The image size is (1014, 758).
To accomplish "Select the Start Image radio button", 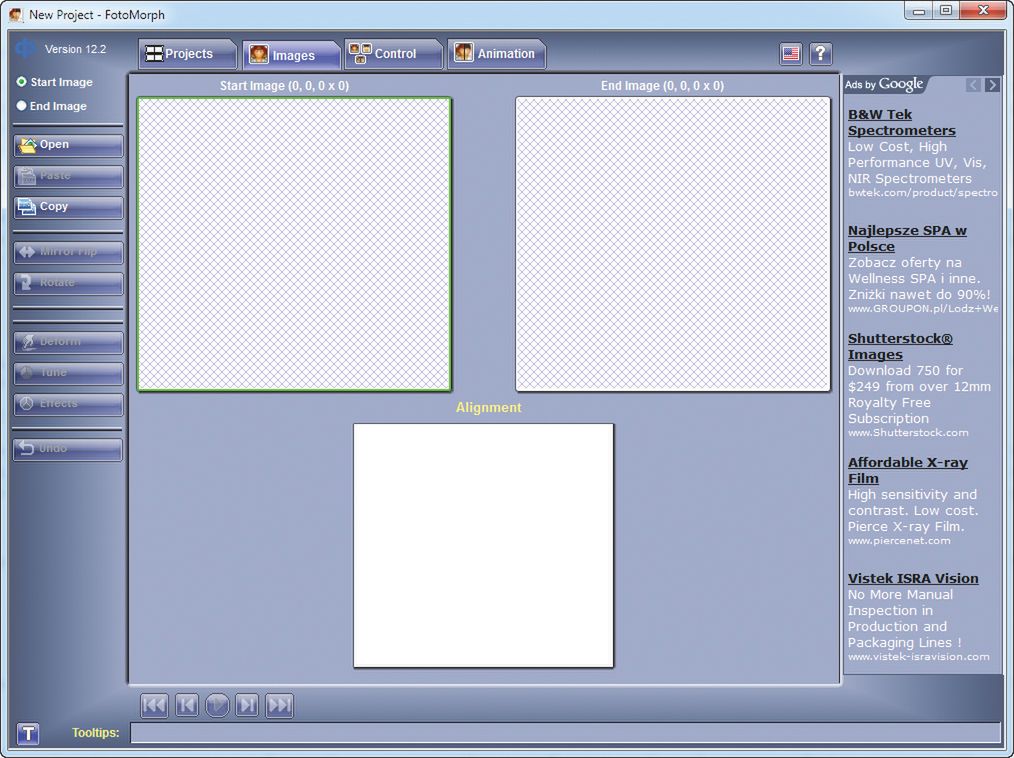I will 21,81.
